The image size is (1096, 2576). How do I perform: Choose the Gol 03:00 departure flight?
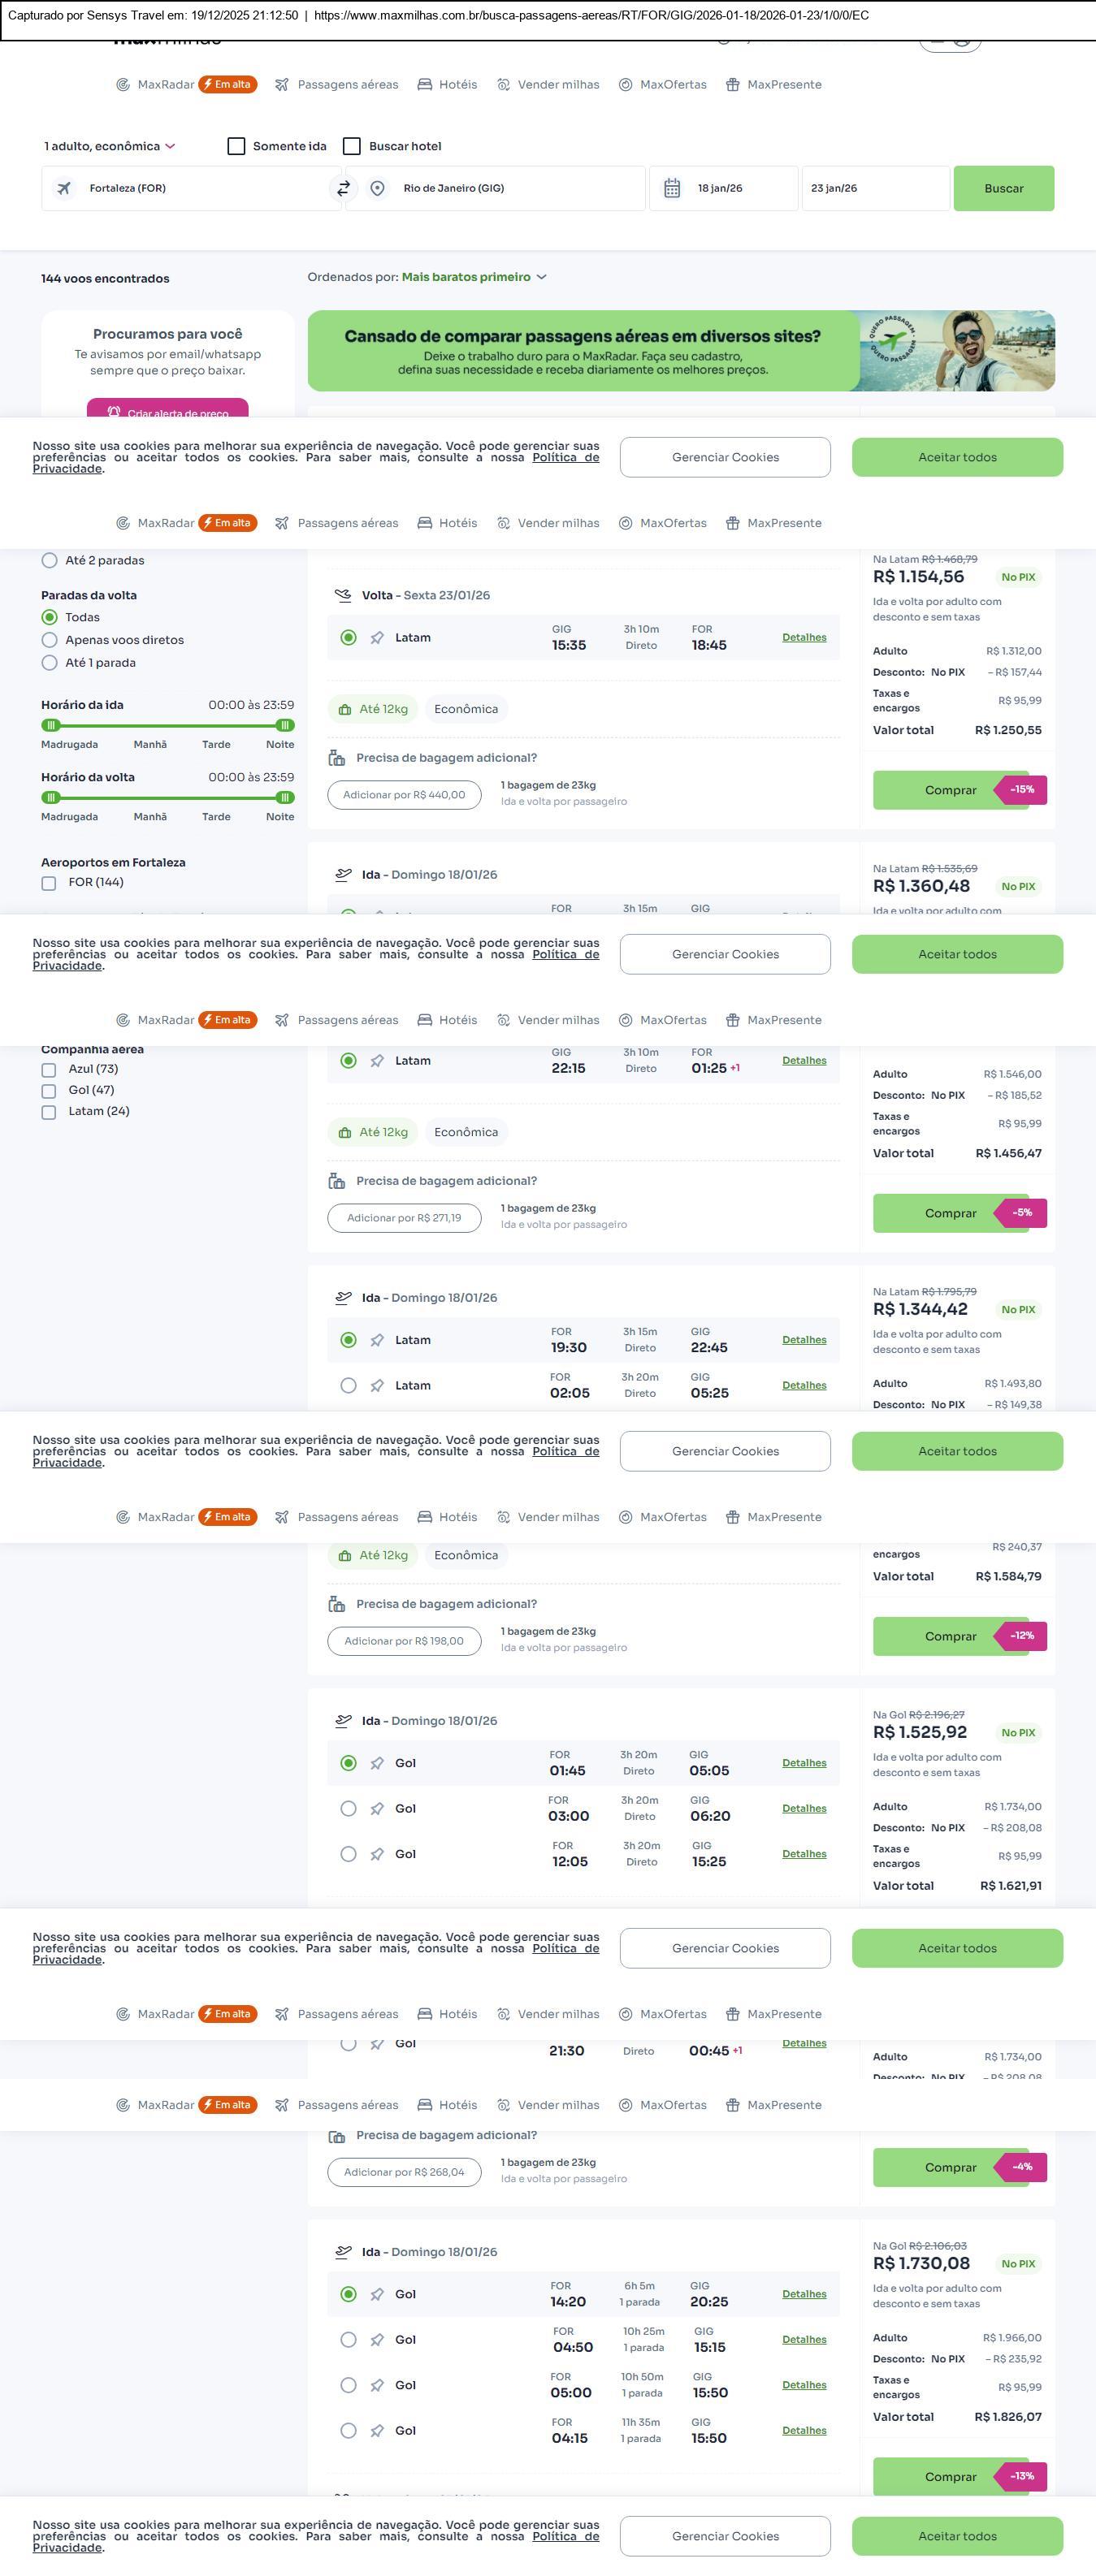(x=348, y=1808)
